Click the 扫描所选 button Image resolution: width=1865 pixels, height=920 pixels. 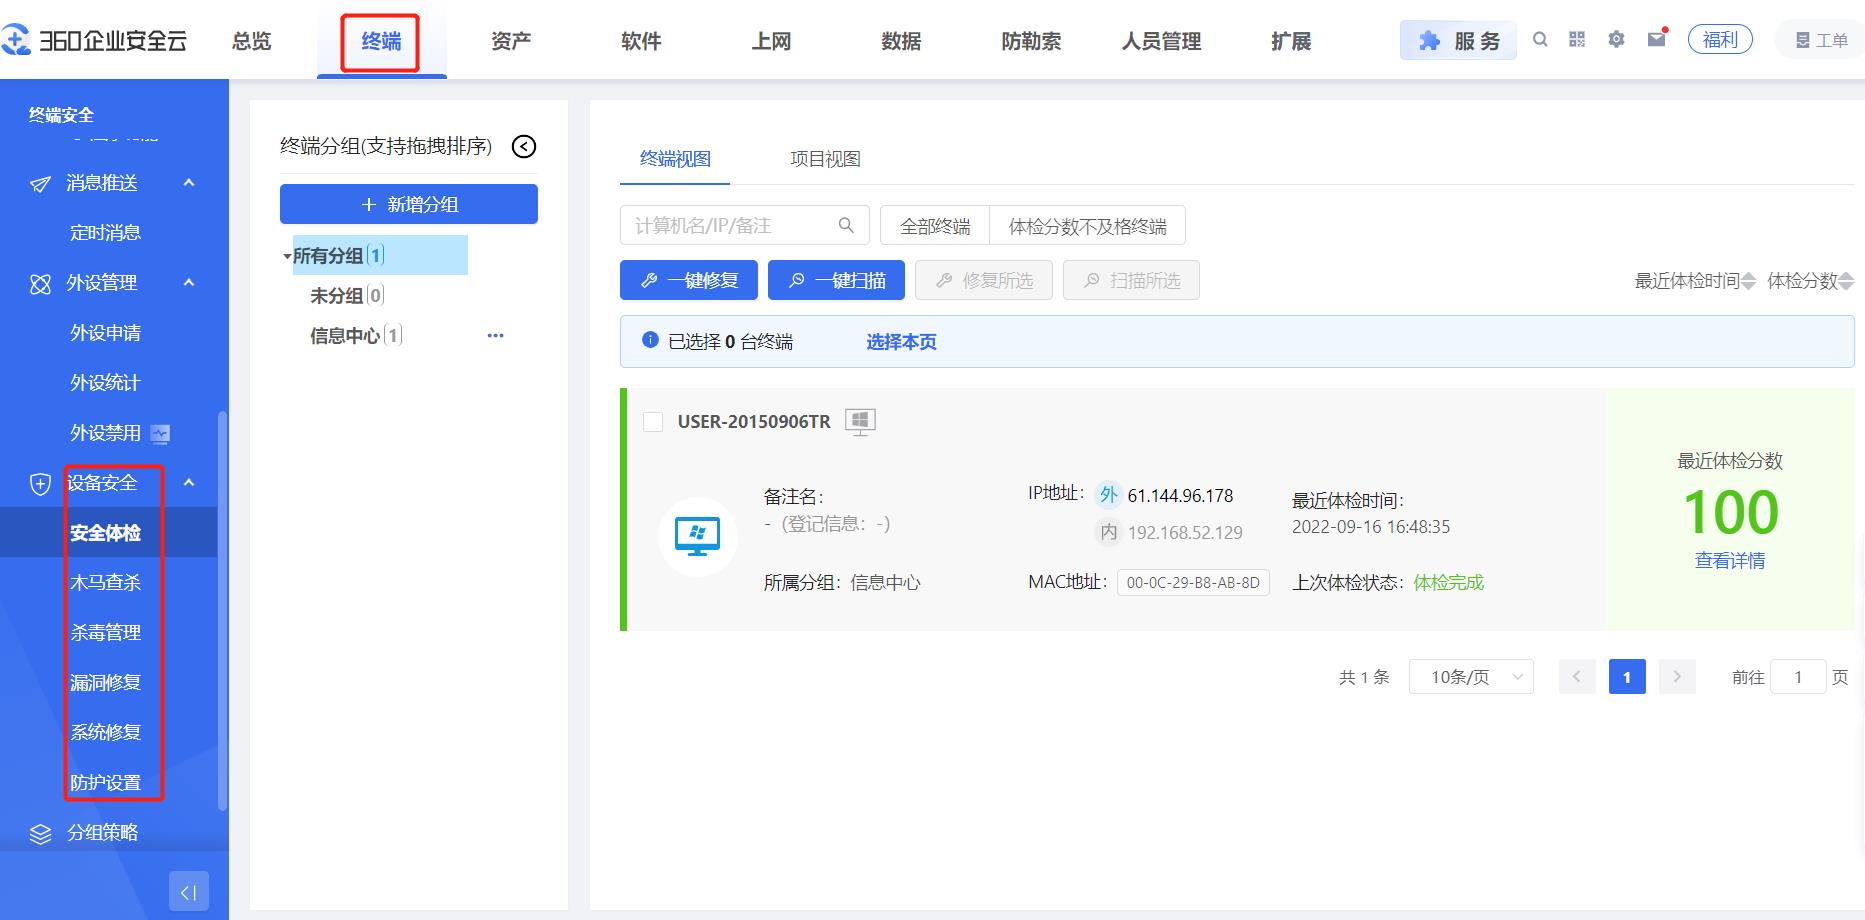(x=1131, y=280)
